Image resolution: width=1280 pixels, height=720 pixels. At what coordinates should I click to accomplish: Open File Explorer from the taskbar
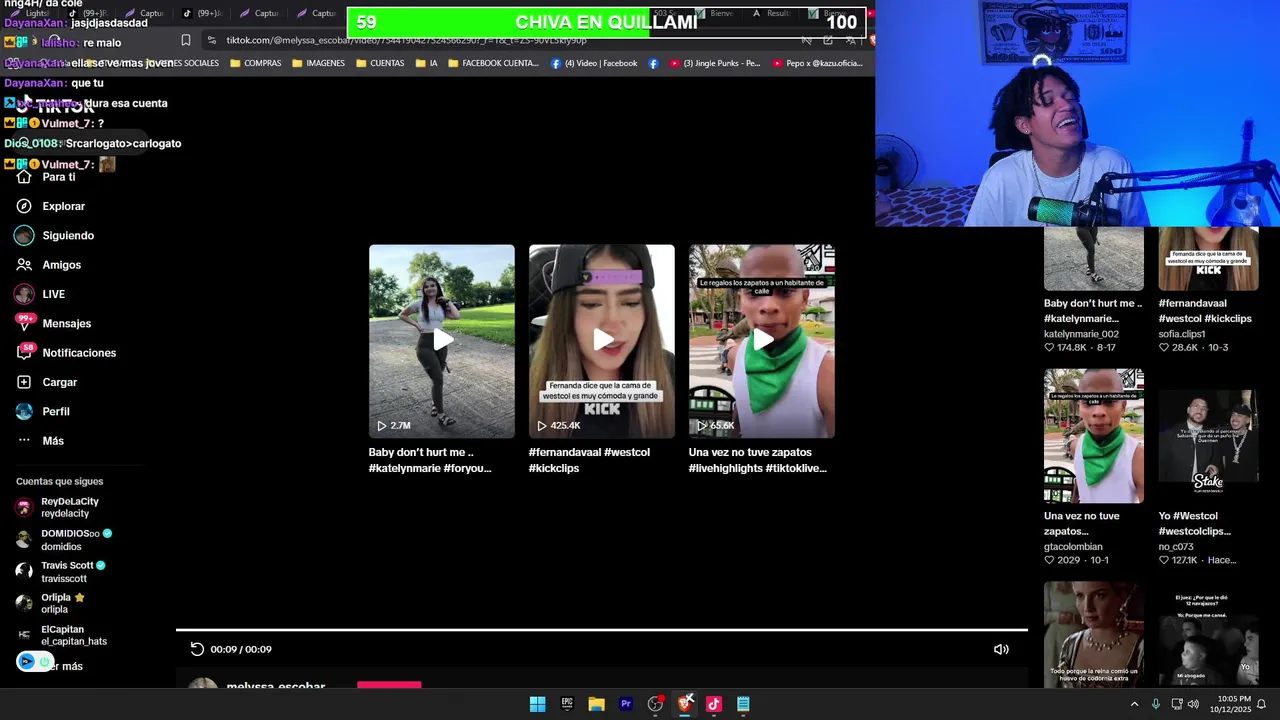596,704
